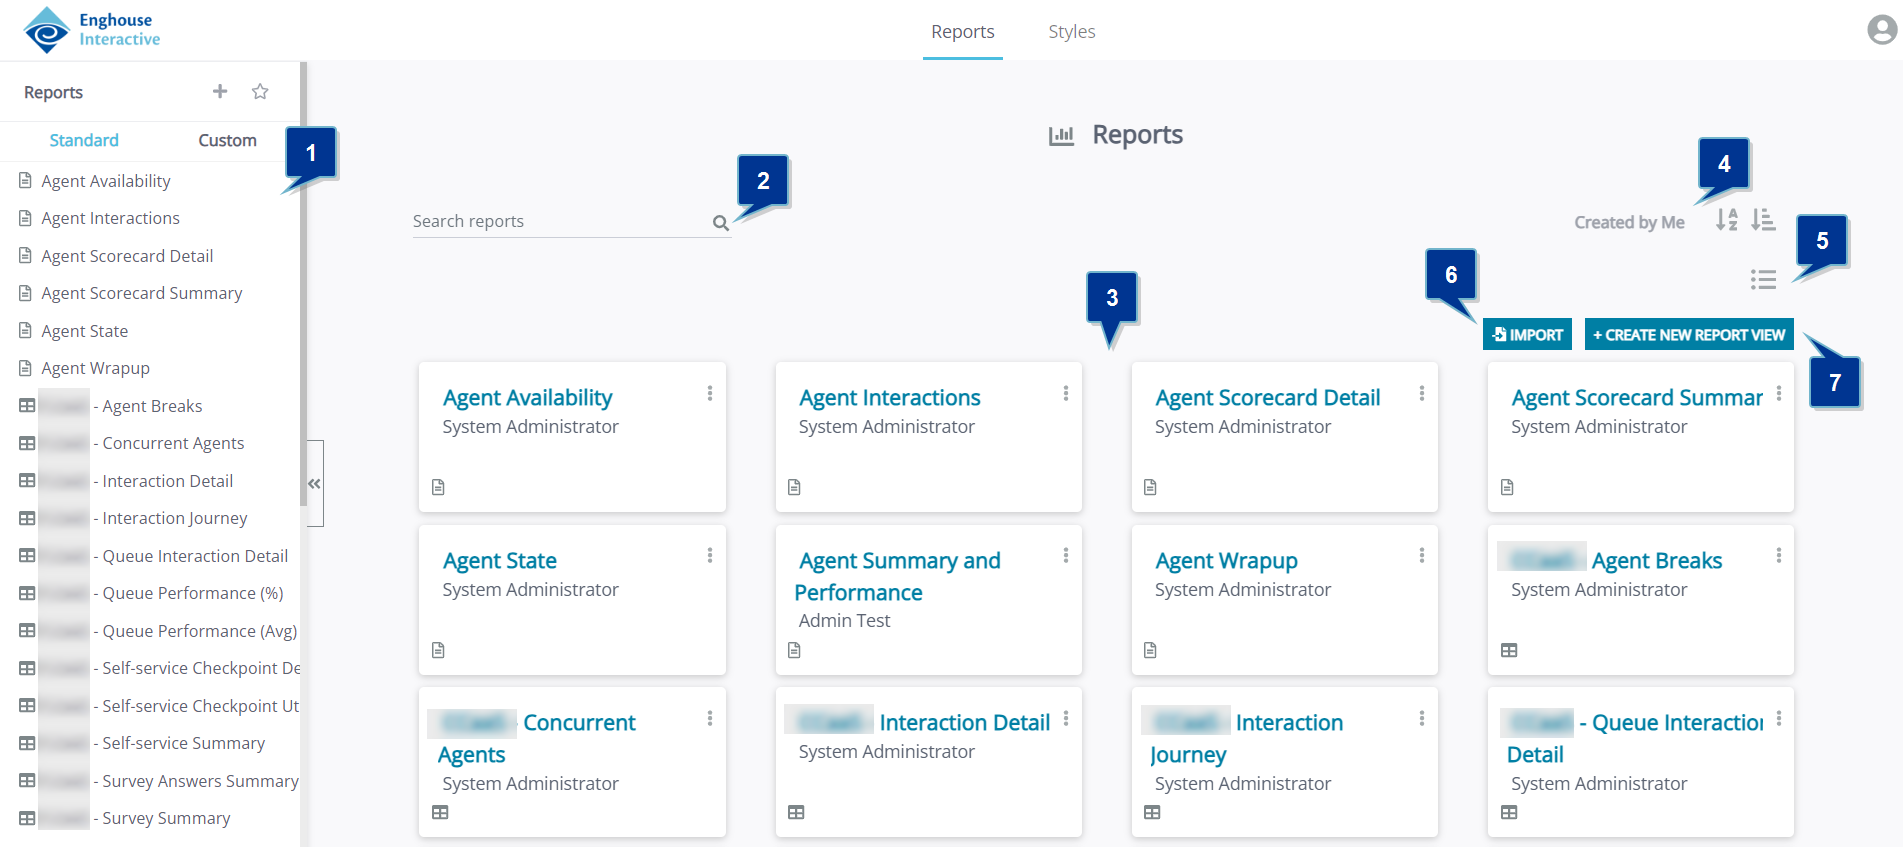The height and width of the screenshot is (847, 1903).
Task: Switch to the Styles tab
Action: point(1071,32)
